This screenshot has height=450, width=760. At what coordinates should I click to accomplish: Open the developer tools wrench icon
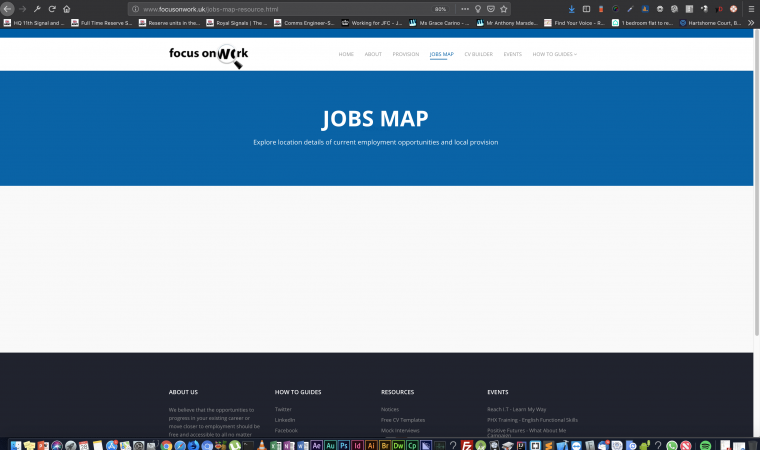tap(37, 9)
